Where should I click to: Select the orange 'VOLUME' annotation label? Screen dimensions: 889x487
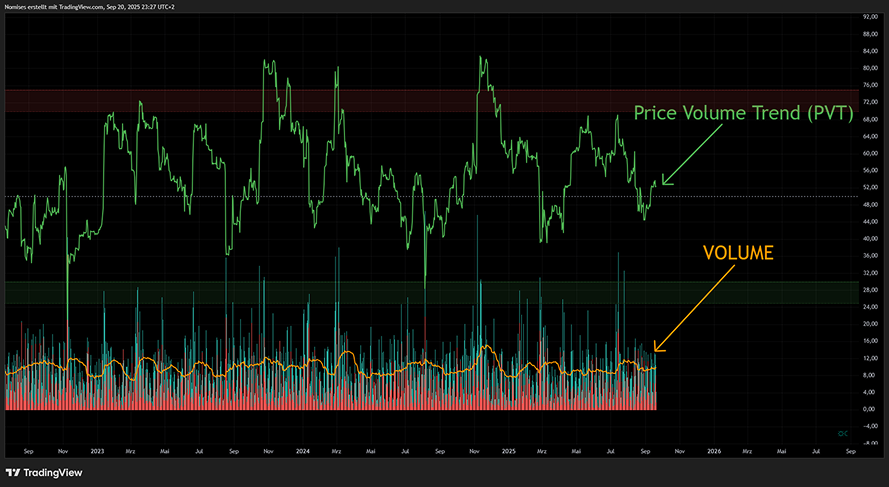738,253
